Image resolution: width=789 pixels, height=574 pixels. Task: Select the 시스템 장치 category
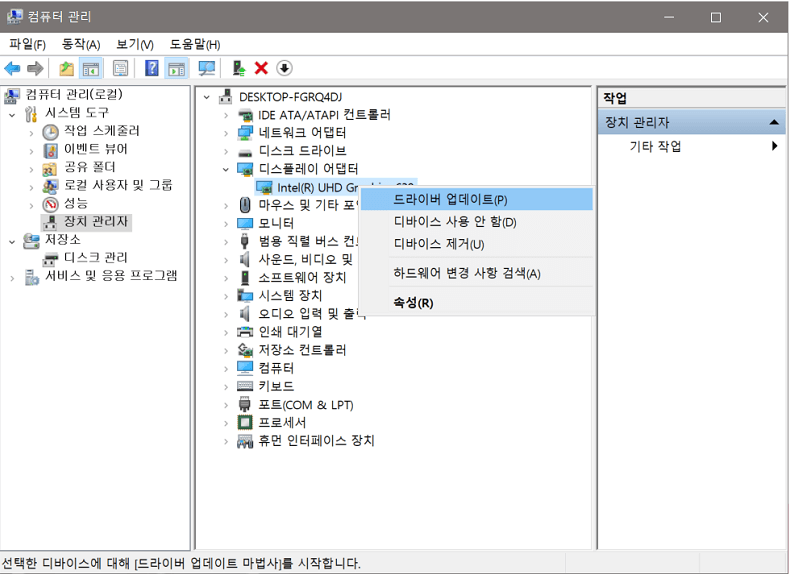[x=290, y=295]
